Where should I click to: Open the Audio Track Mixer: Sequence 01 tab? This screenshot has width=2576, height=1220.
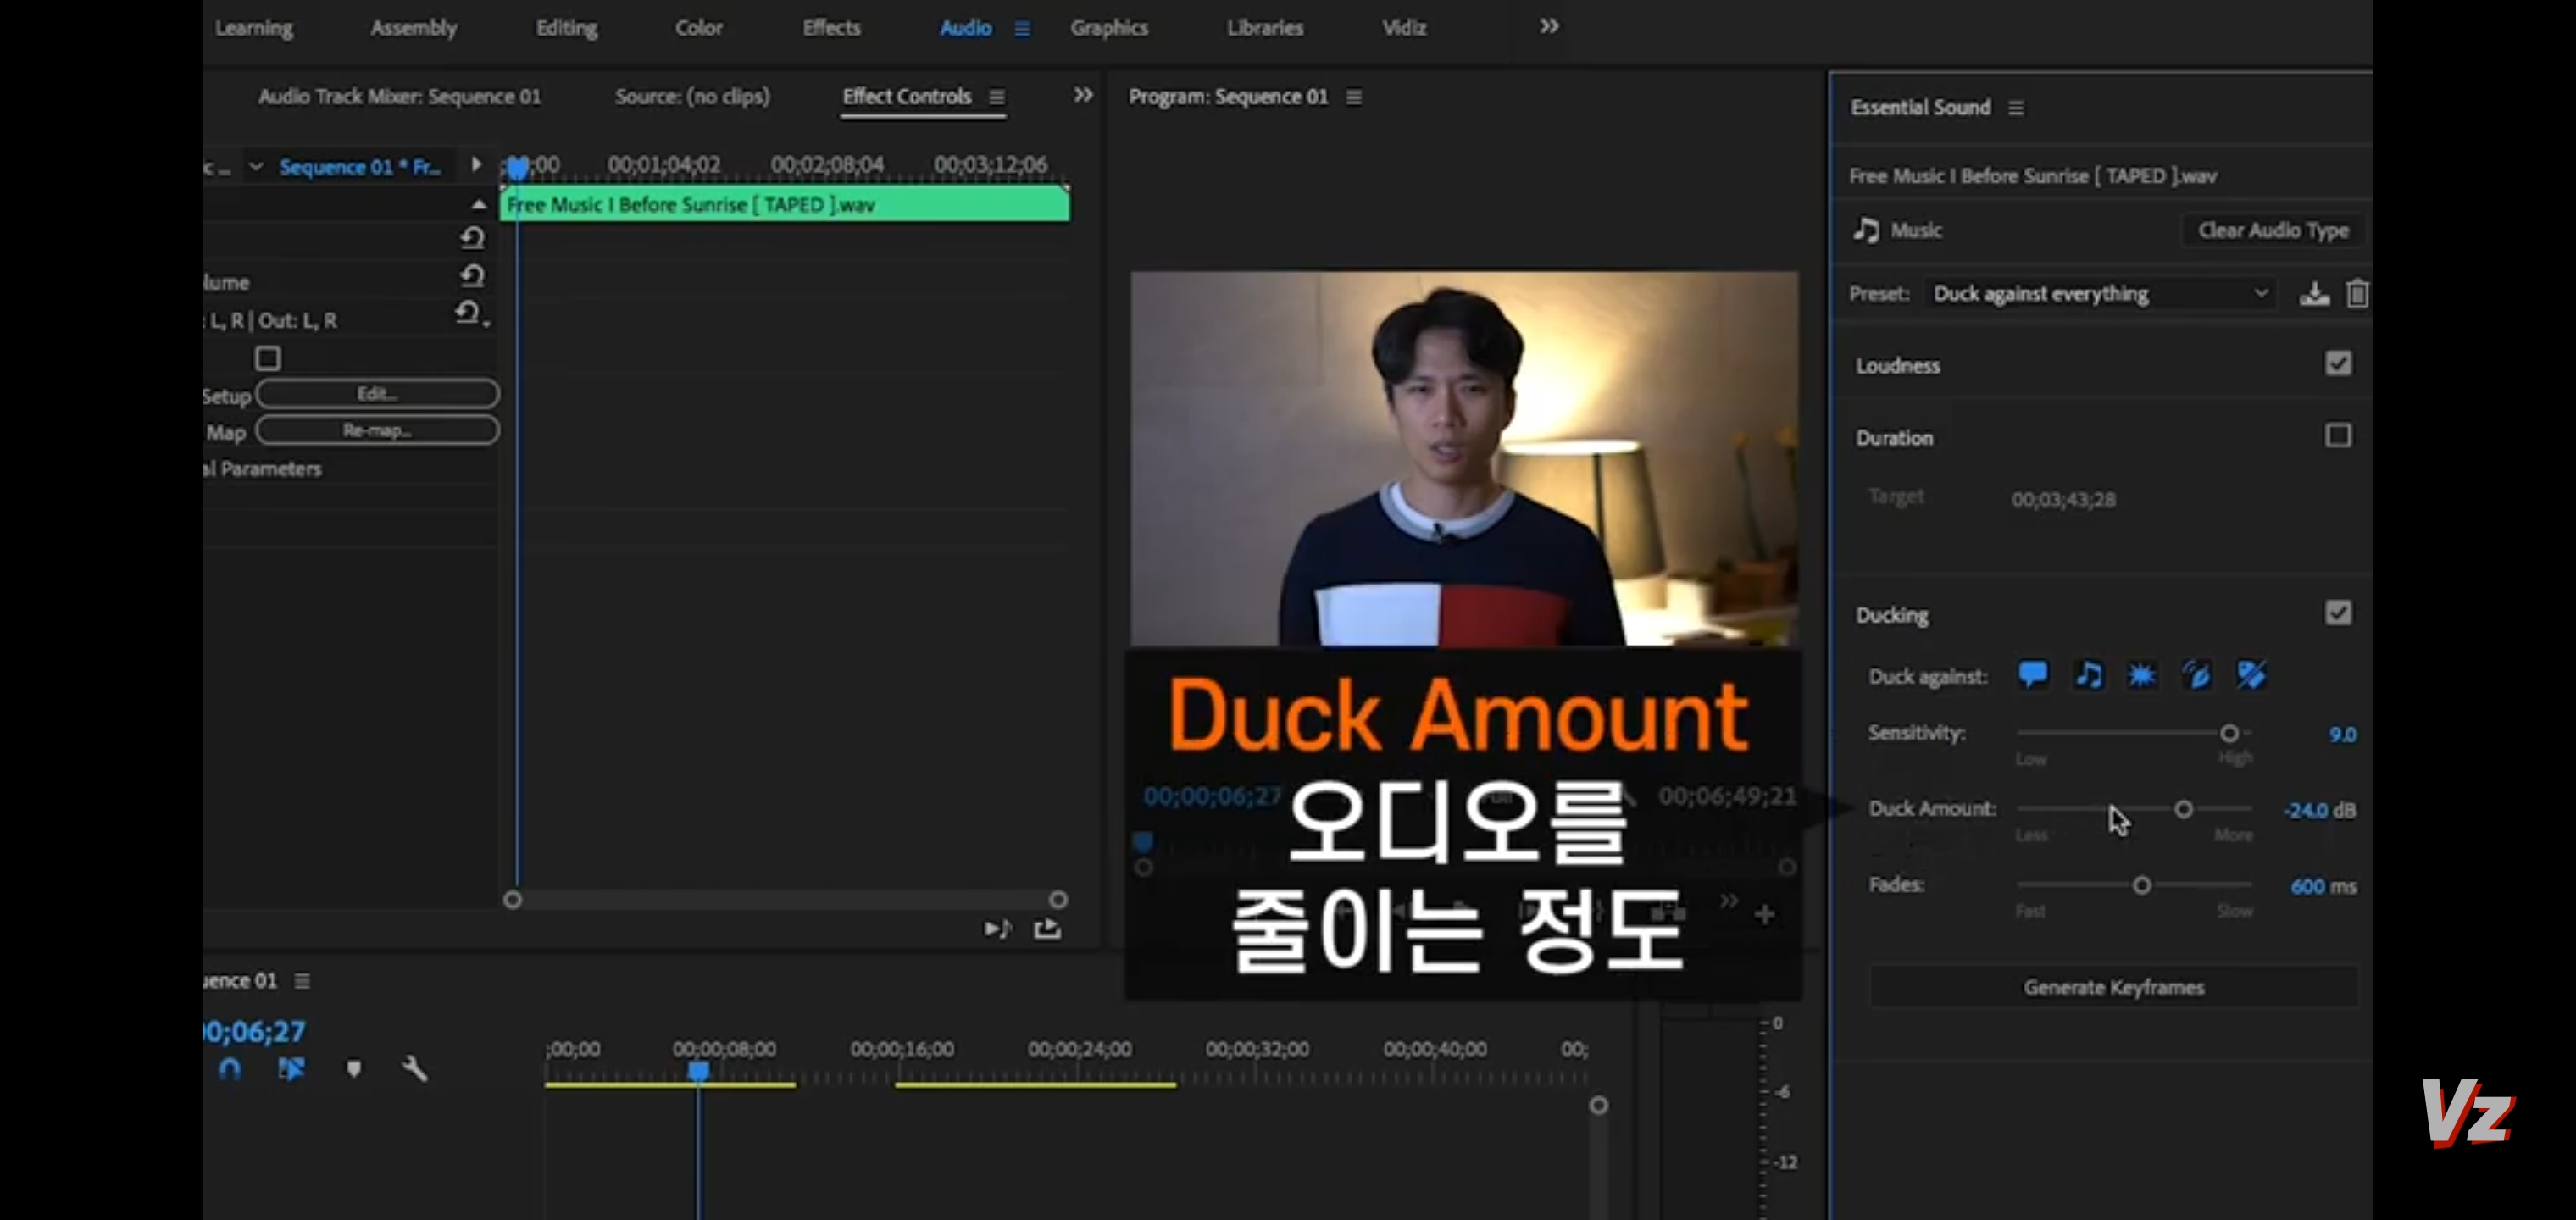(399, 96)
